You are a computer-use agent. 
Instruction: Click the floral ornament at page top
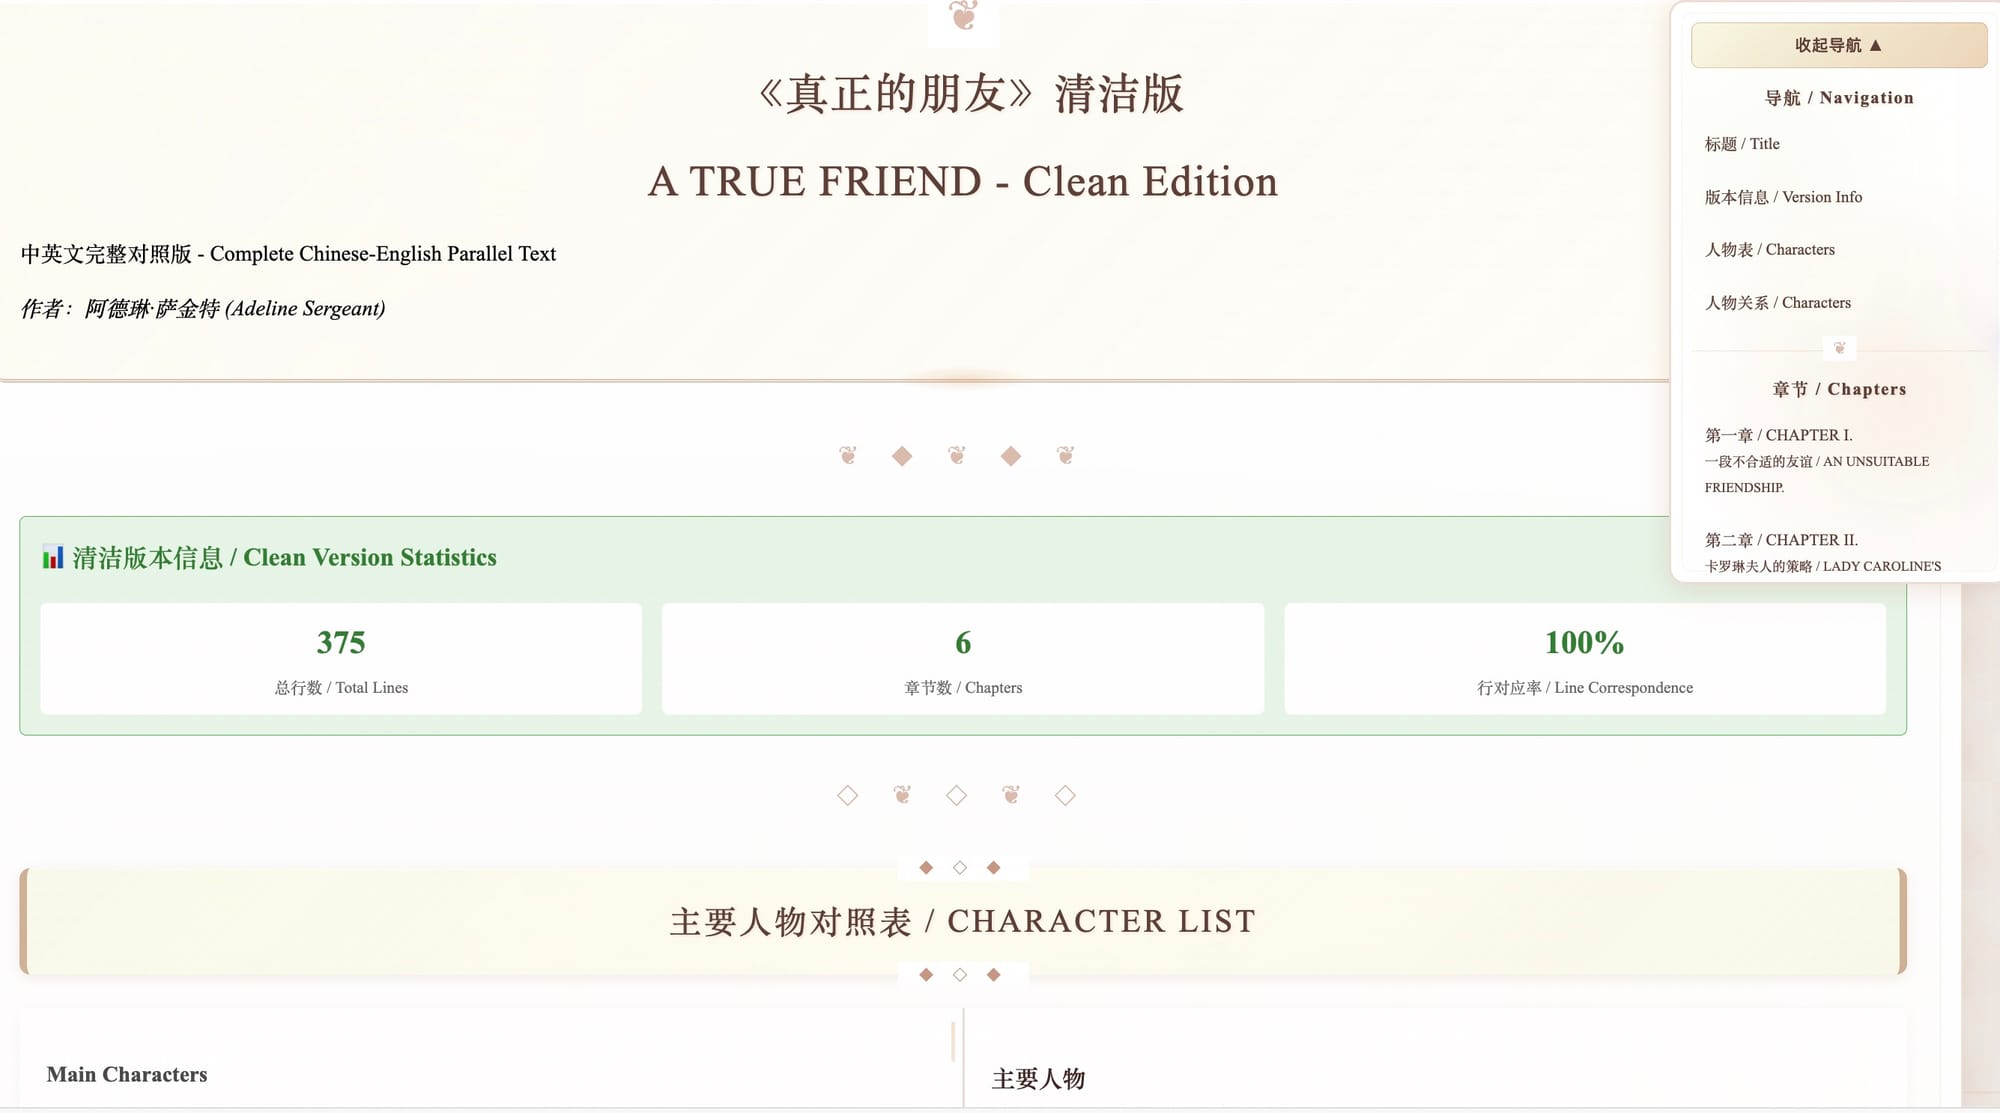[963, 16]
